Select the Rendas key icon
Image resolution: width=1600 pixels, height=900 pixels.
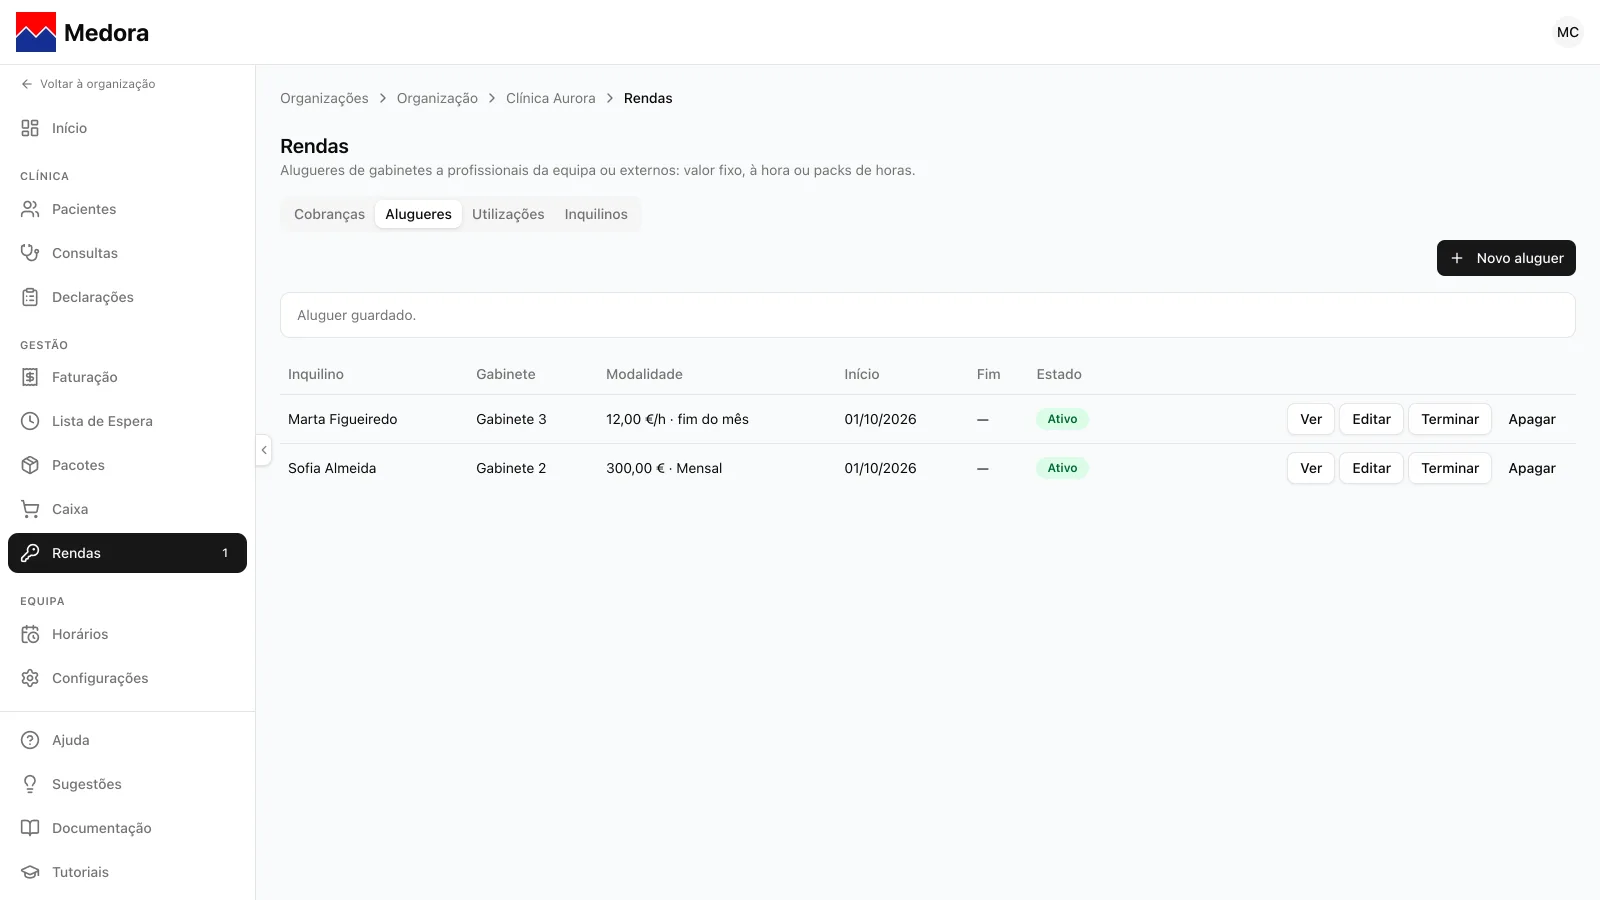[30, 553]
